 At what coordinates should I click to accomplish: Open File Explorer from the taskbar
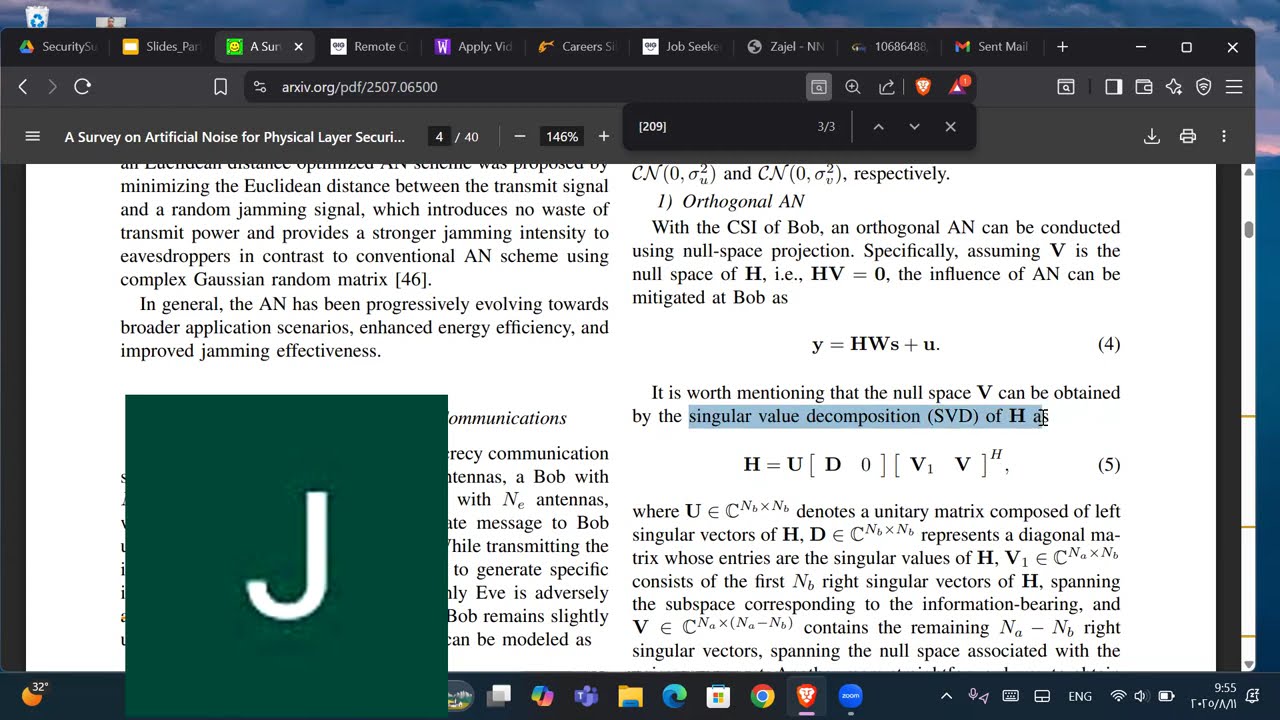pyautogui.click(x=630, y=696)
